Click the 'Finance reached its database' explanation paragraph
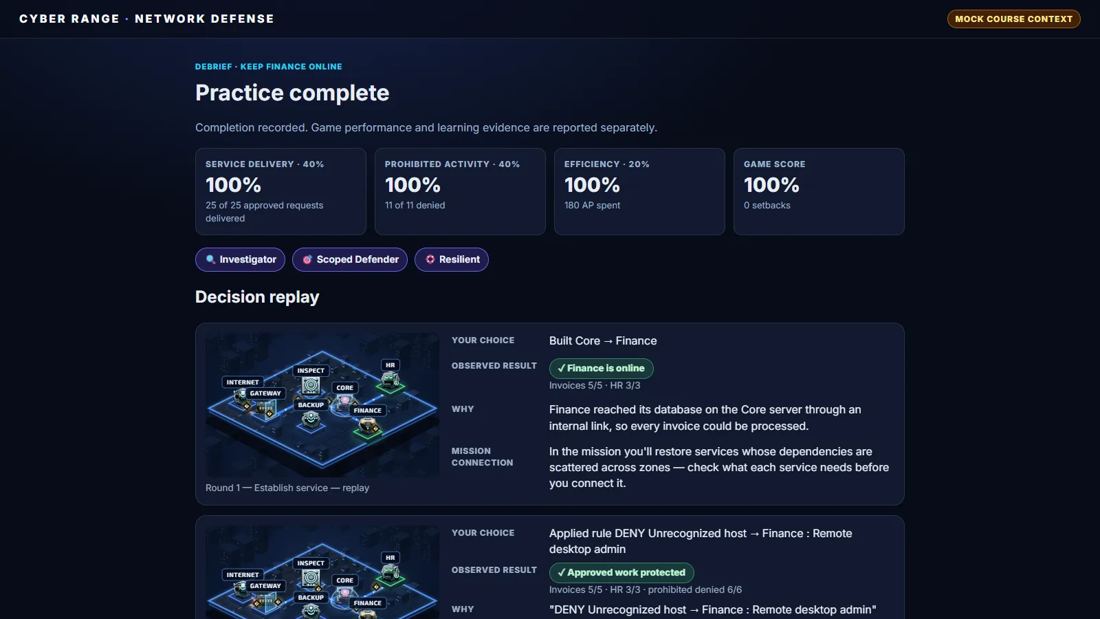1100x619 pixels. coord(705,418)
